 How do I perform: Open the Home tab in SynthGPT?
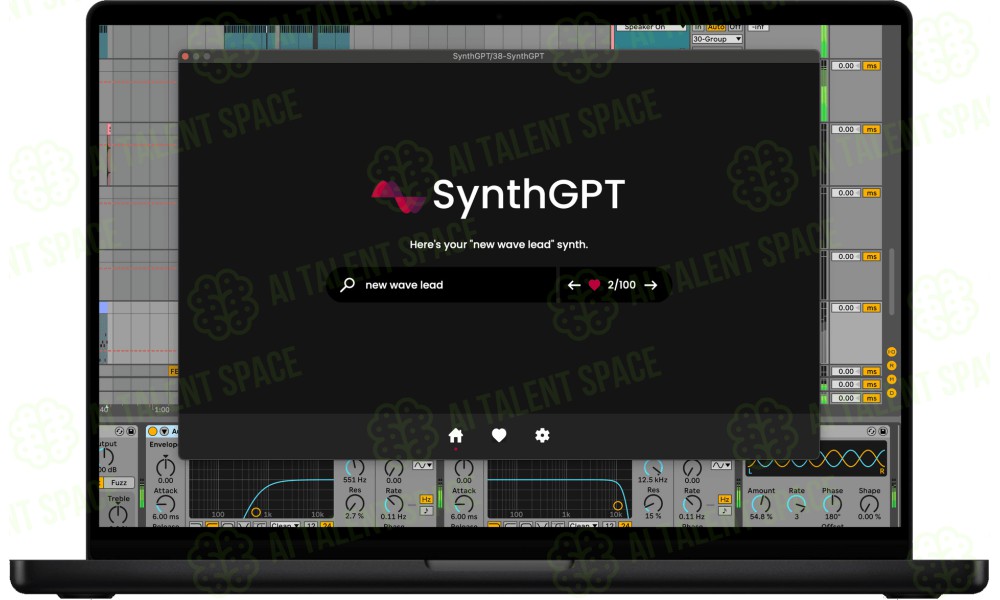[455, 435]
